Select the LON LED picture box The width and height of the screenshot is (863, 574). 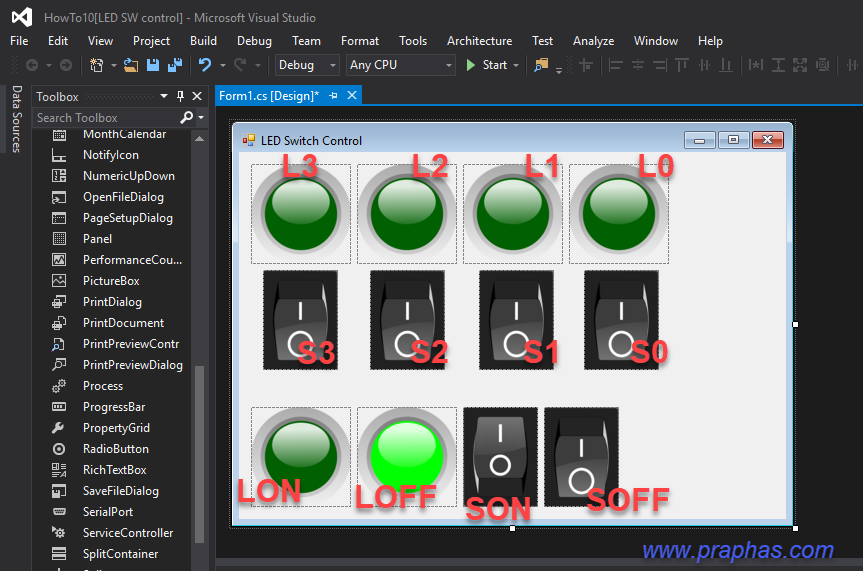(x=301, y=457)
